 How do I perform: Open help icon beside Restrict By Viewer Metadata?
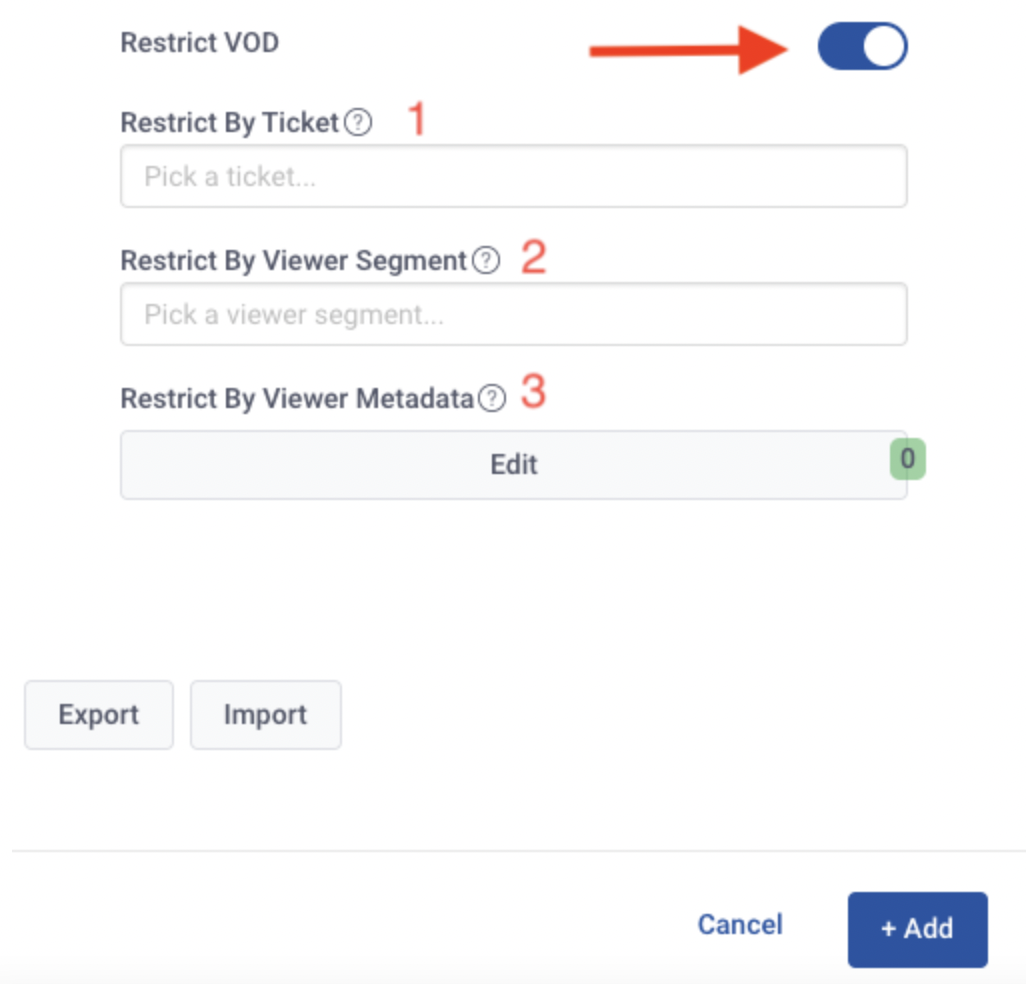click(x=491, y=398)
